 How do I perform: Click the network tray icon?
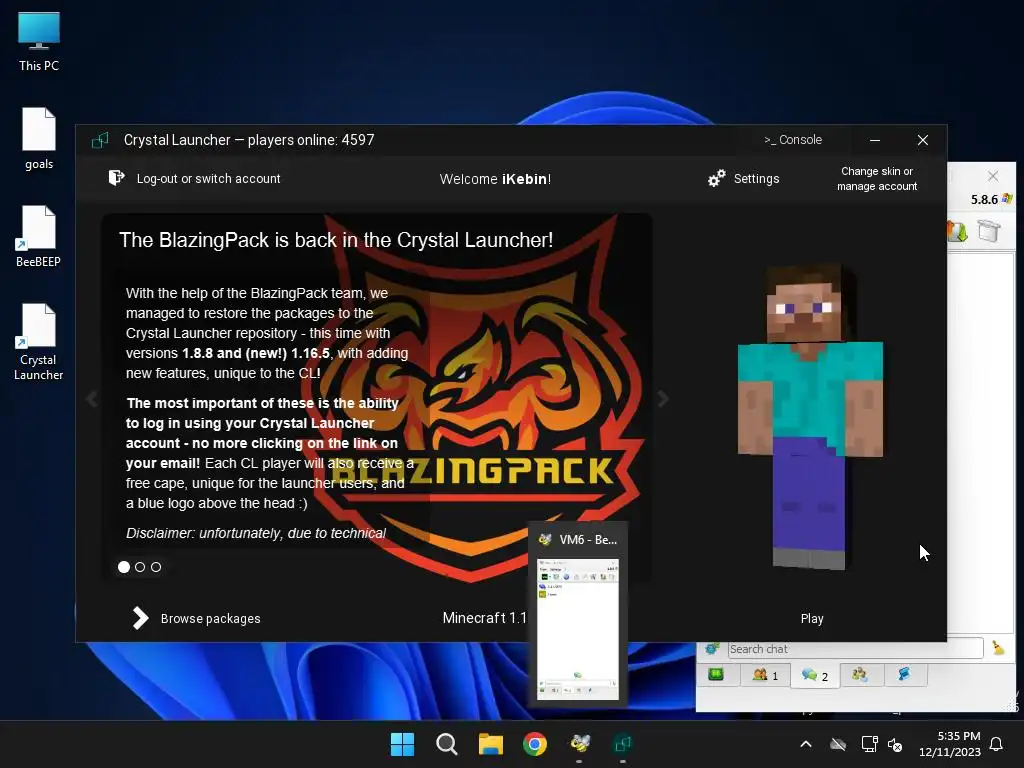pyautogui.click(x=869, y=744)
